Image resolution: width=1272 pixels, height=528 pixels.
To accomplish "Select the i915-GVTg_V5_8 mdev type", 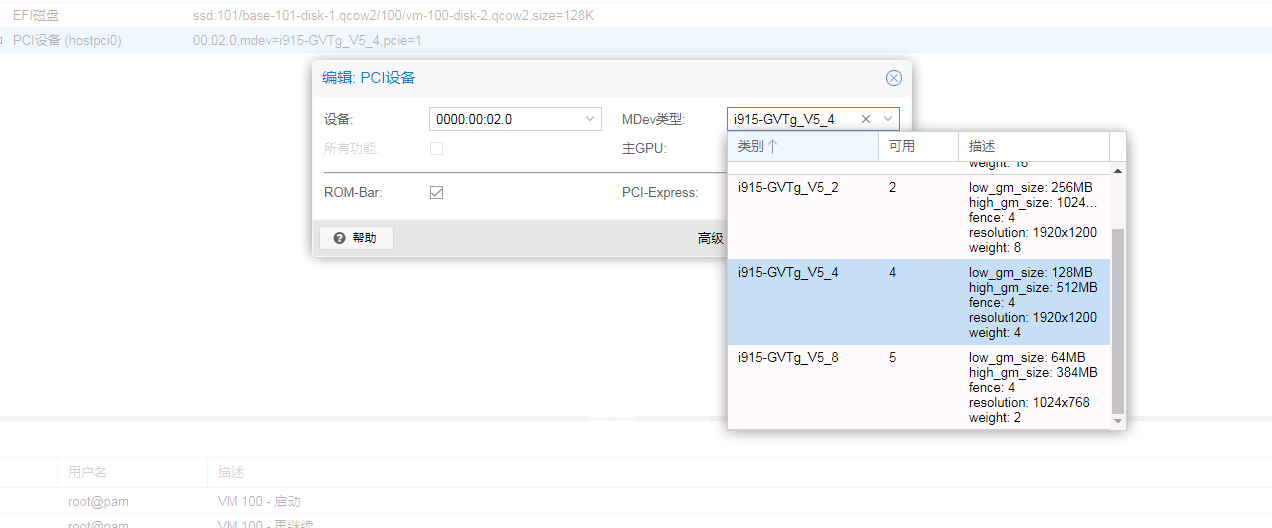I will 919,387.
